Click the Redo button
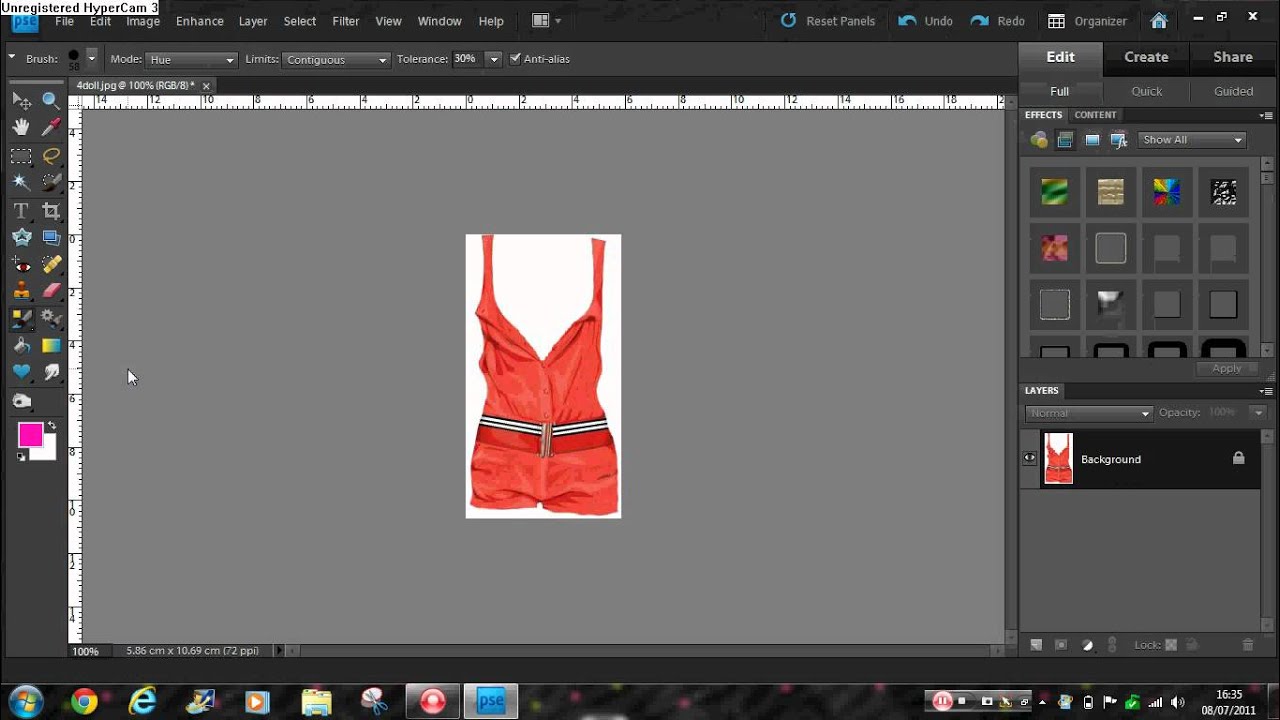1280x720 pixels. 997,21
